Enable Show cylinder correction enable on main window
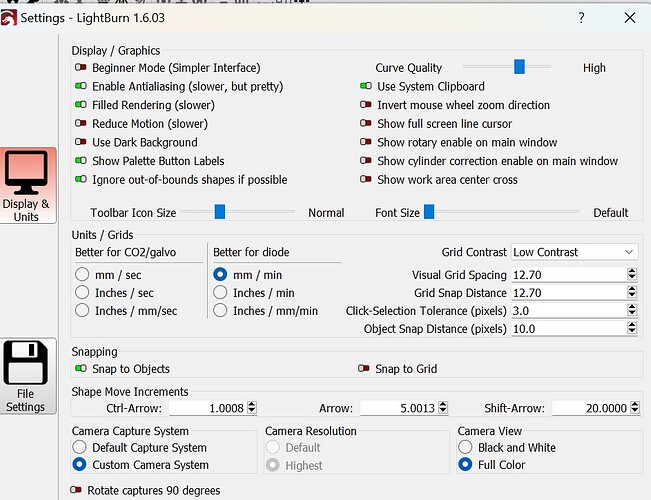This screenshot has width=651, height=500. [x=366, y=161]
